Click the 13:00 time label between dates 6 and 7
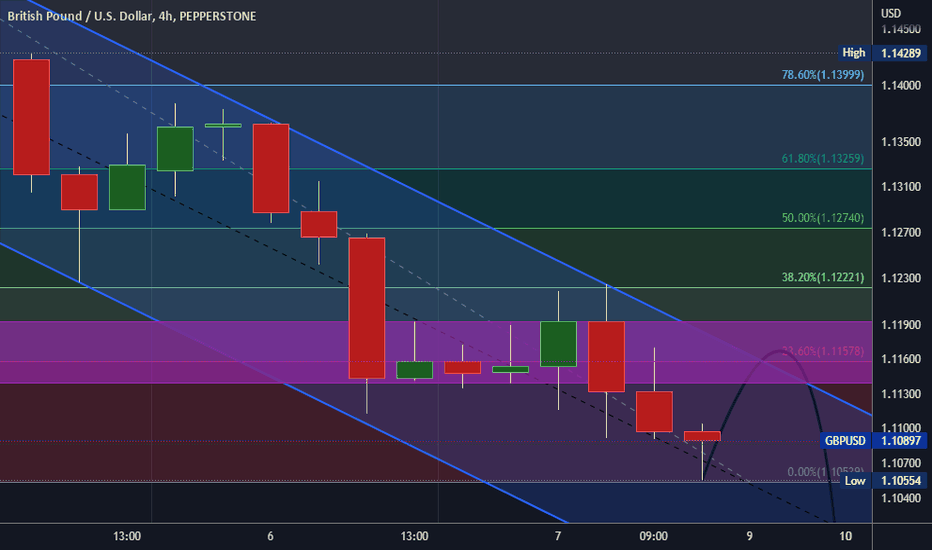The height and width of the screenshot is (550, 932). click(x=414, y=536)
